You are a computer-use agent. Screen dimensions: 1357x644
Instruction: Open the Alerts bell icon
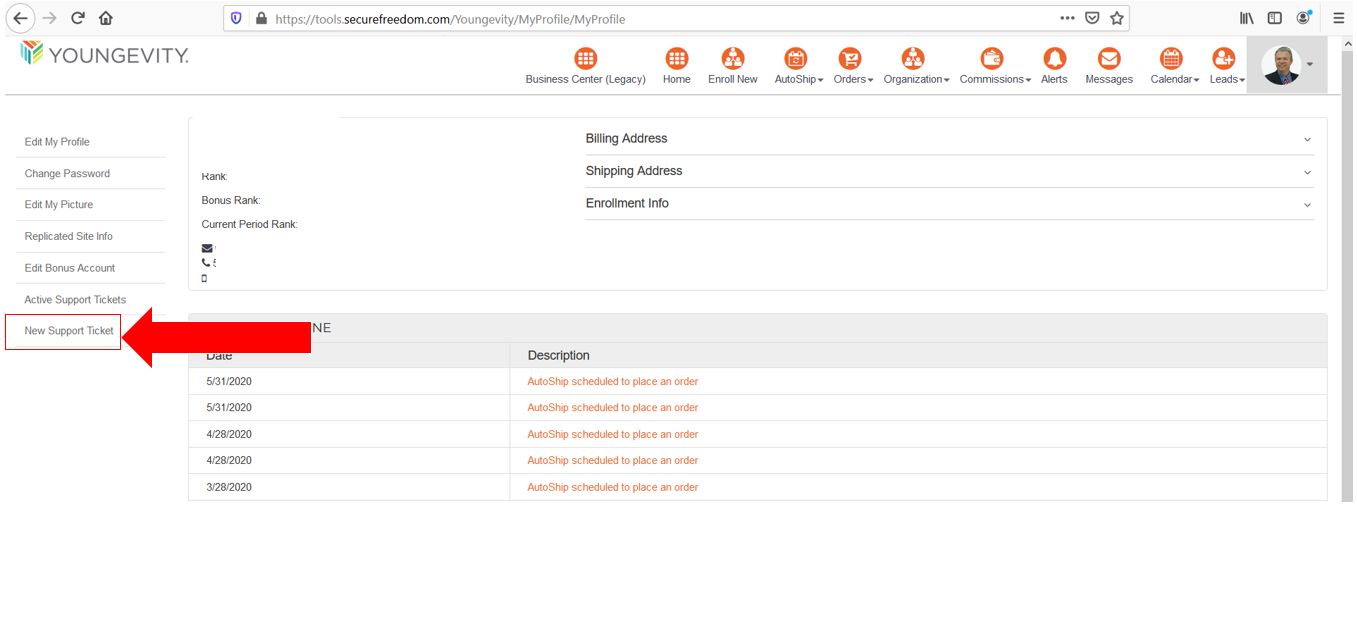click(x=1054, y=59)
